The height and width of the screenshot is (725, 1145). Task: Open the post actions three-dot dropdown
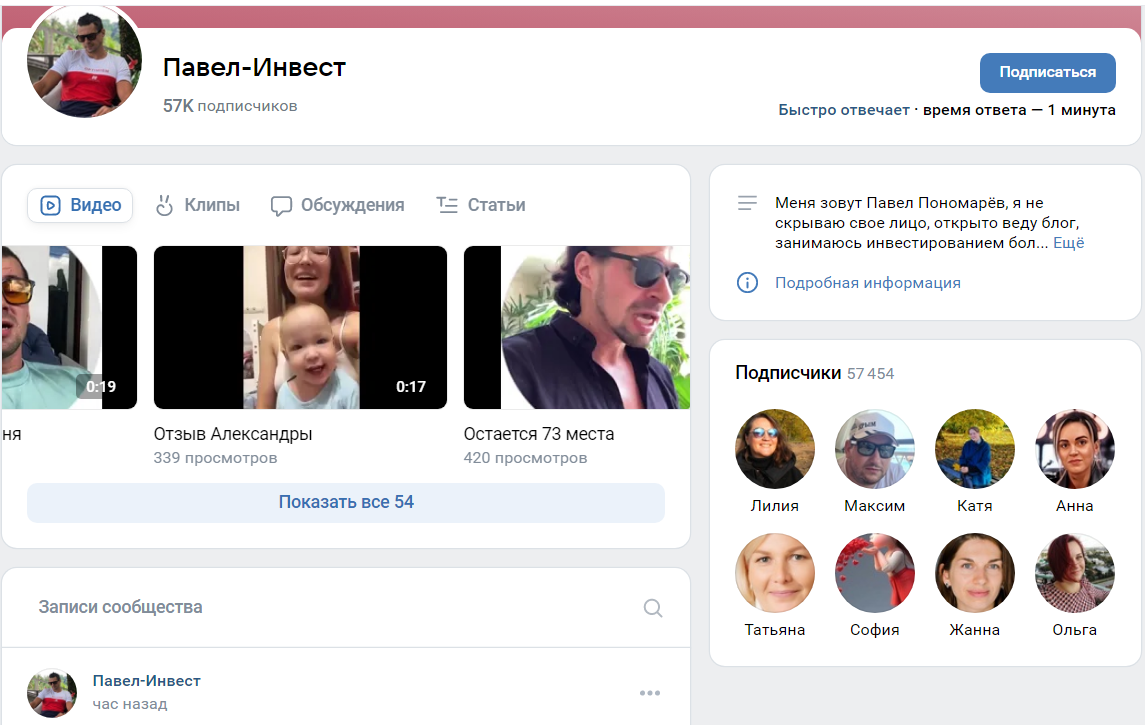[x=651, y=692]
